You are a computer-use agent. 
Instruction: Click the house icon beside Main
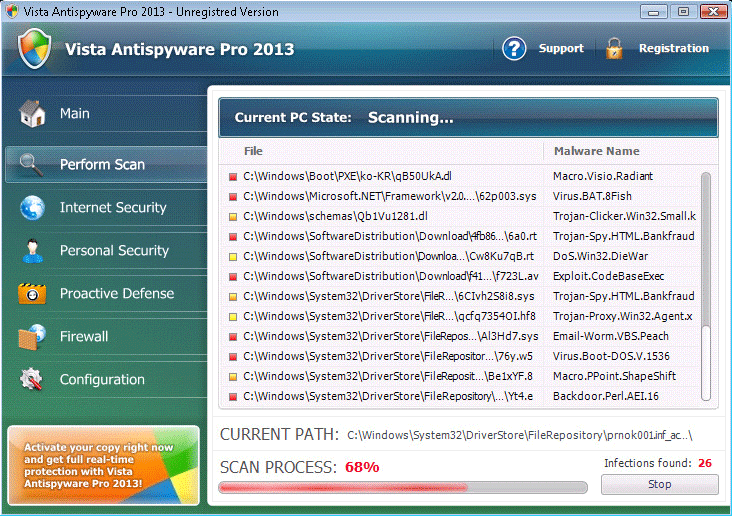(32, 113)
